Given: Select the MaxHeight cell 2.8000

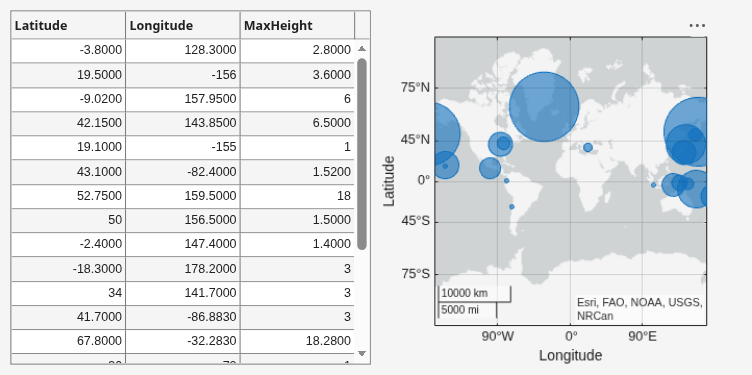Looking at the screenshot, I should (297, 51).
